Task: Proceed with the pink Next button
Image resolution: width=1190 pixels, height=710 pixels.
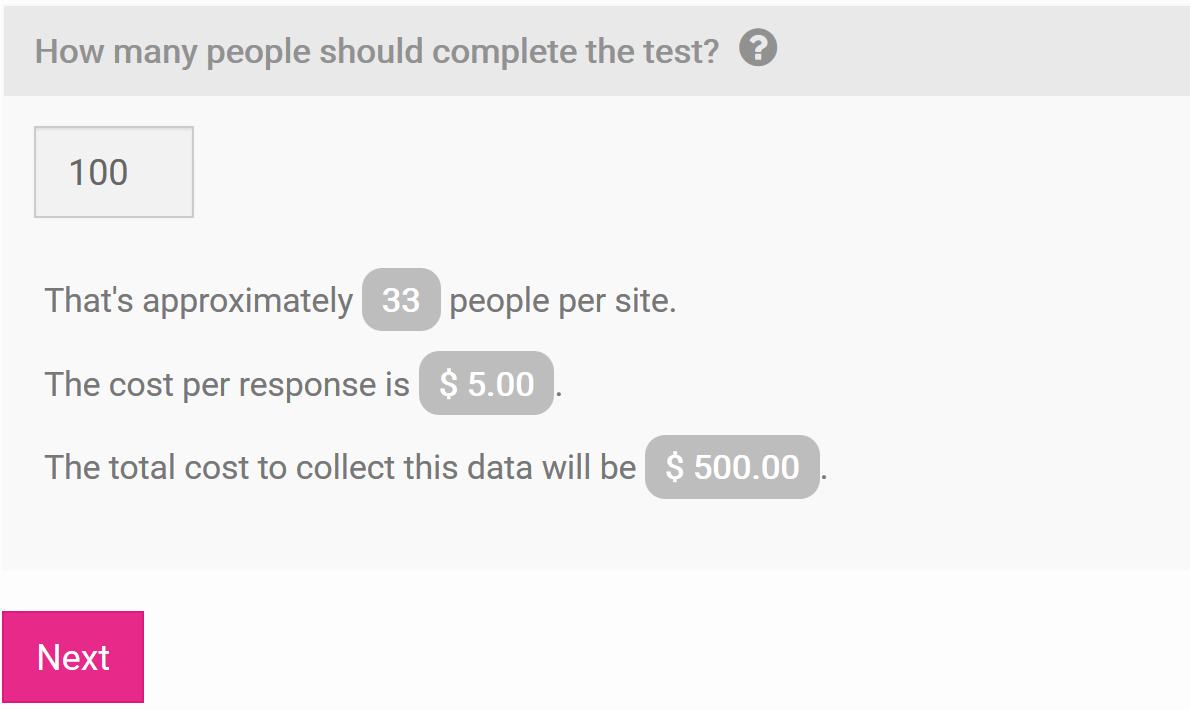Action: [x=73, y=657]
